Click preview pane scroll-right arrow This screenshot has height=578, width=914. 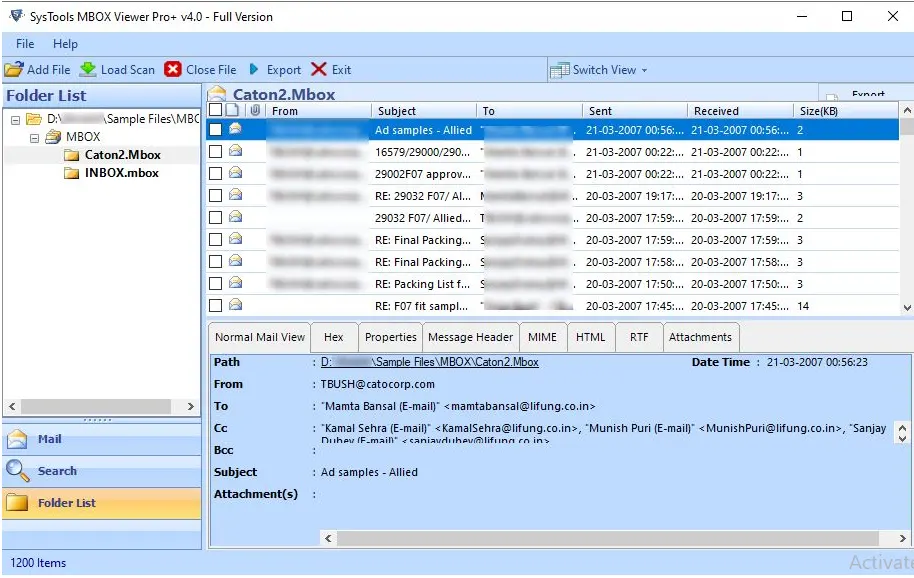pyautogui.click(x=903, y=538)
